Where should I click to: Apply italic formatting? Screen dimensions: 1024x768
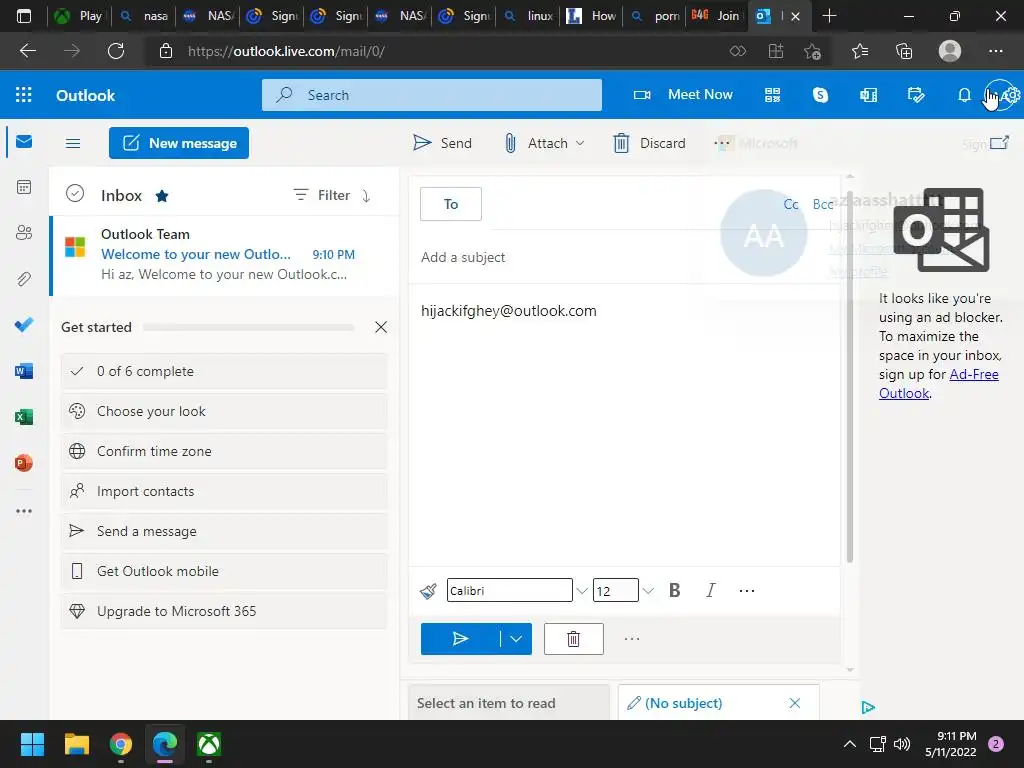[x=711, y=590]
